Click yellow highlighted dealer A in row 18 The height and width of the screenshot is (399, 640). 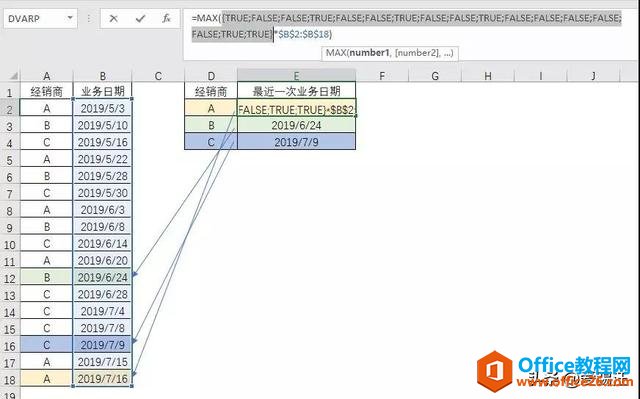pos(47,379)
